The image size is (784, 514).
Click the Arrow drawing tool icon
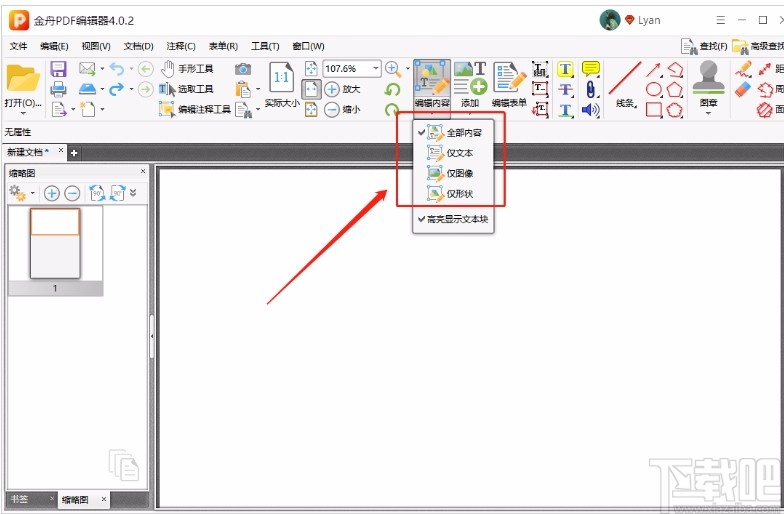tap(654, 69)
